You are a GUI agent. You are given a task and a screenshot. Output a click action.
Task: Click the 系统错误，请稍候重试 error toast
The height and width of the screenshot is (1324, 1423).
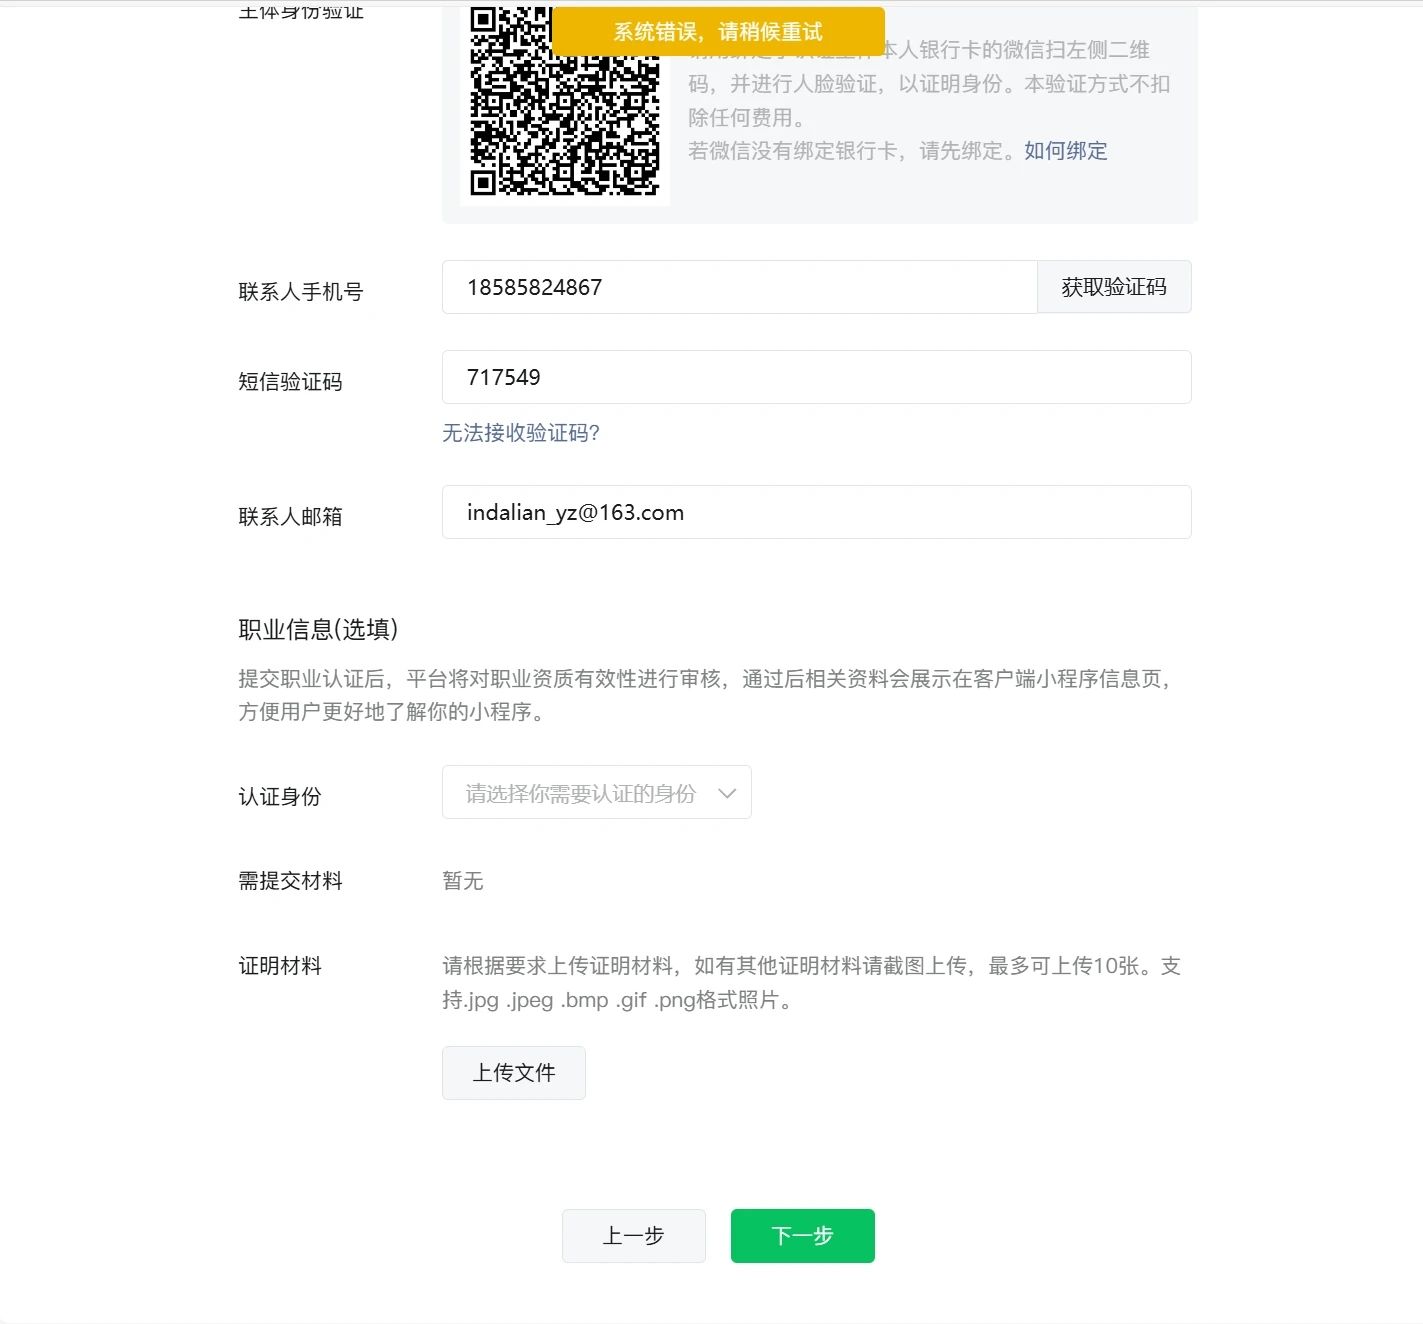(x=718, y=32)
